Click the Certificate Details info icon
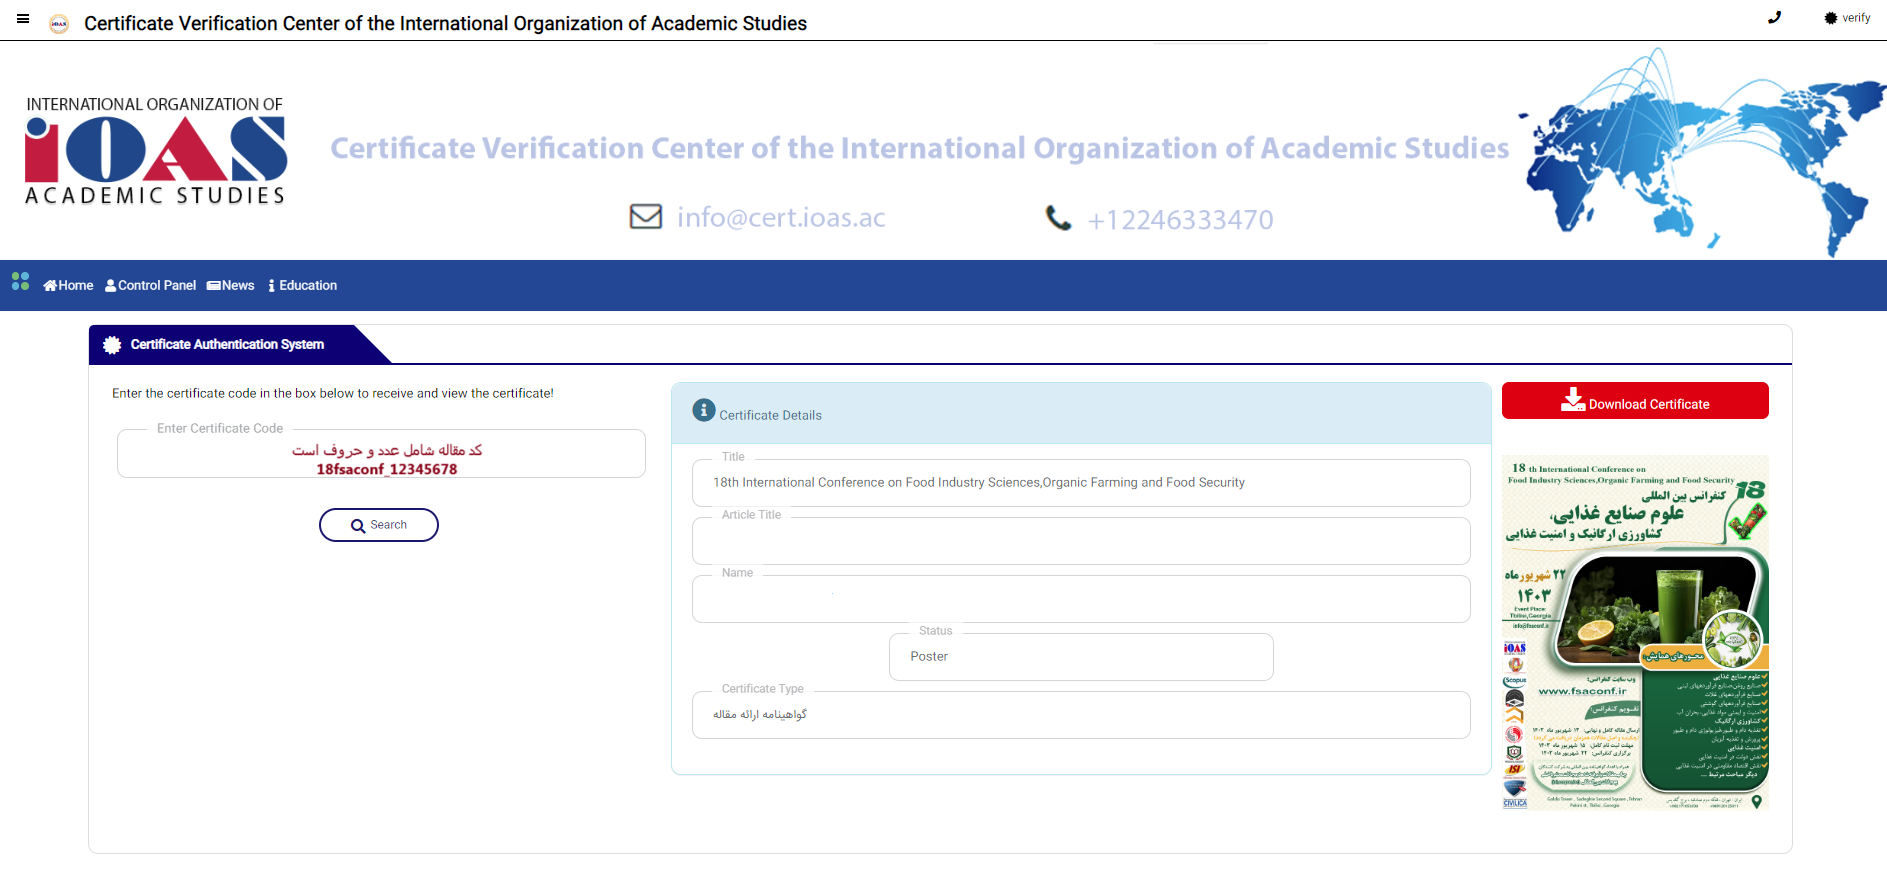Viewport: 1887px width, 886px height. (x=704, y=410)
